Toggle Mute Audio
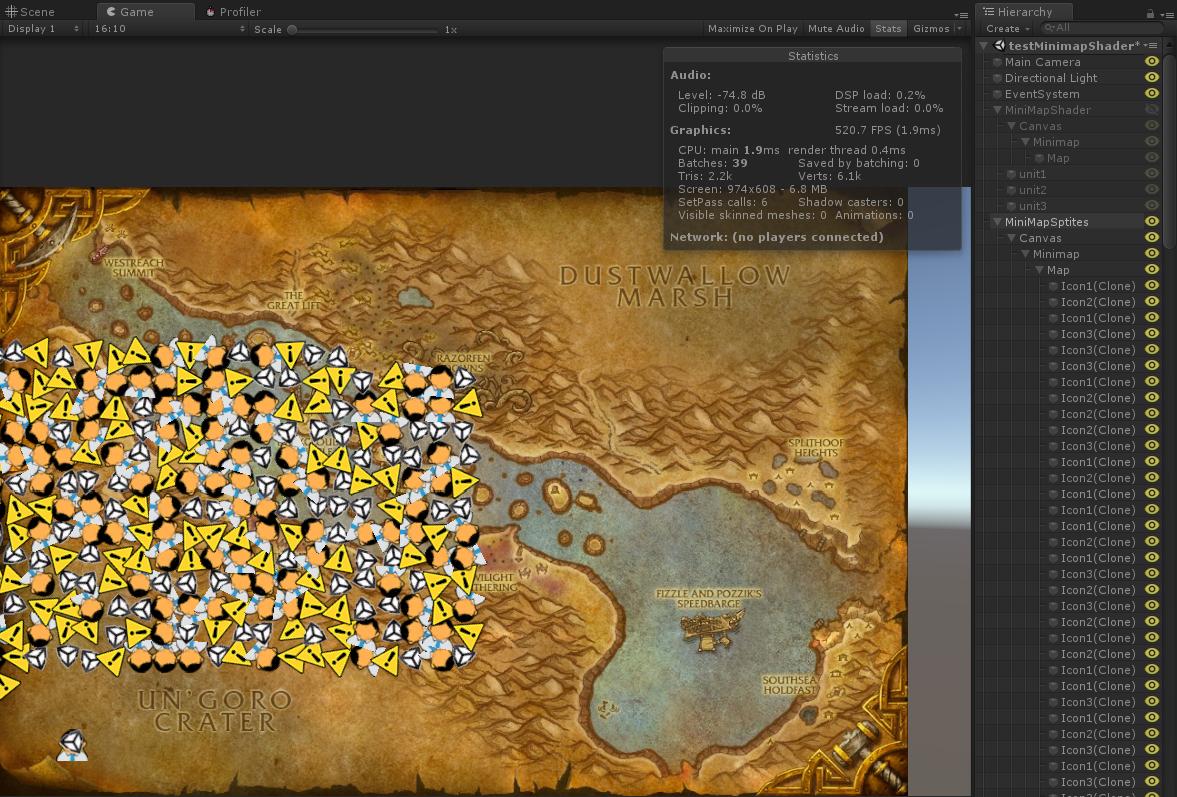The image size is (1177, 797). (x=836, y=29)
